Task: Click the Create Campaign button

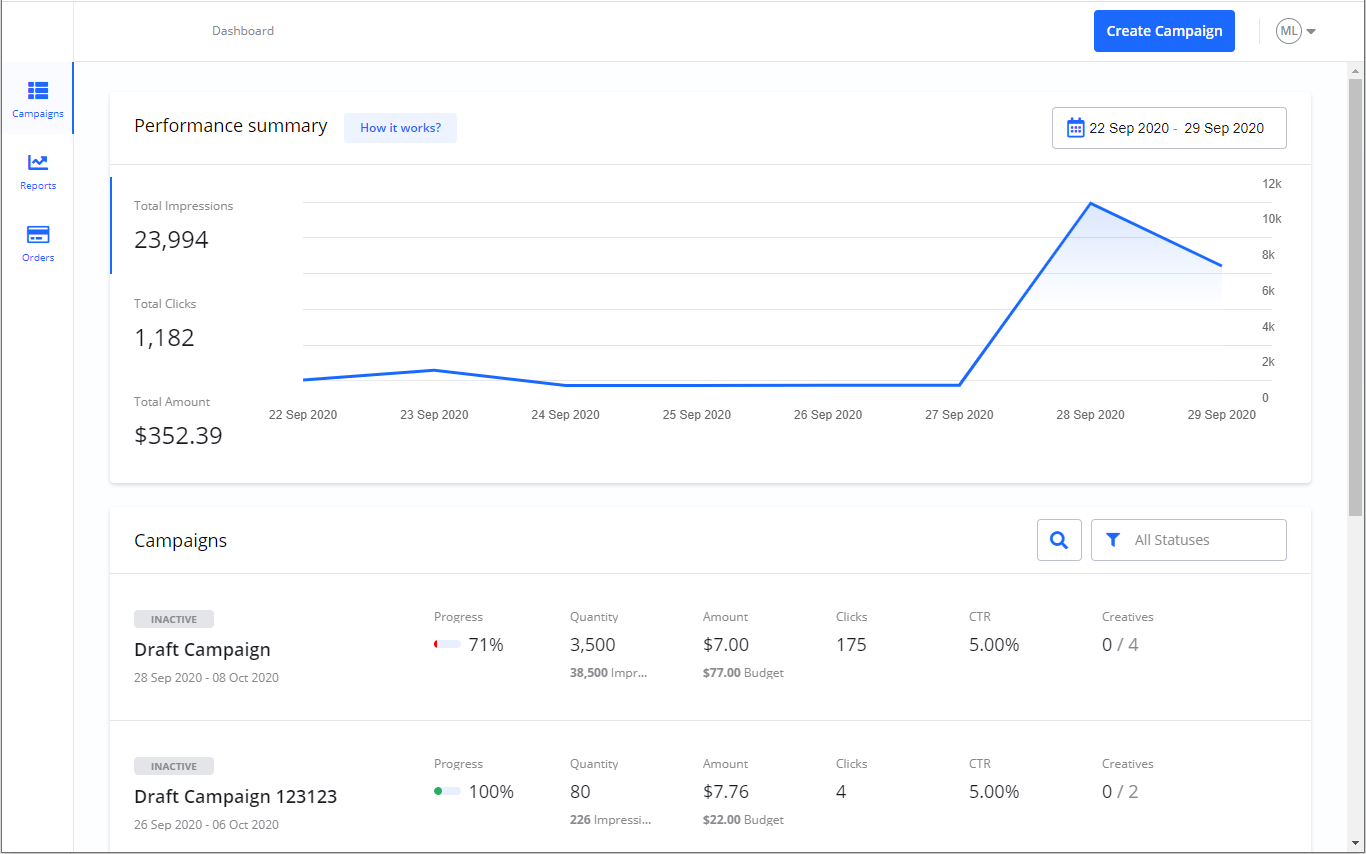Action: pyautogui.click(x=1164, y=31)
